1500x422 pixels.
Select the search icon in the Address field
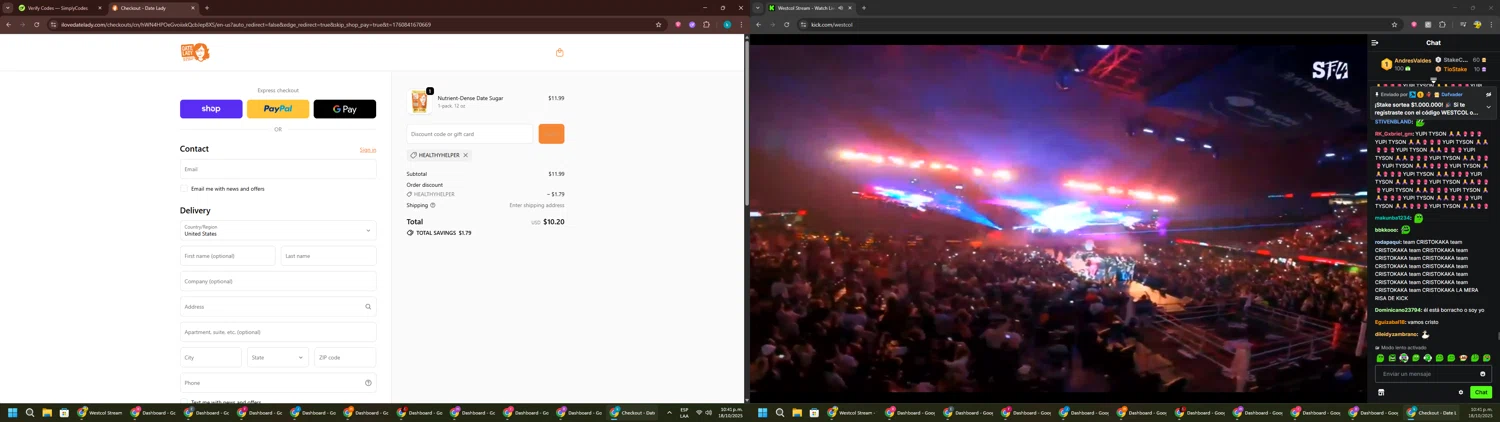[x=368, y=307]
